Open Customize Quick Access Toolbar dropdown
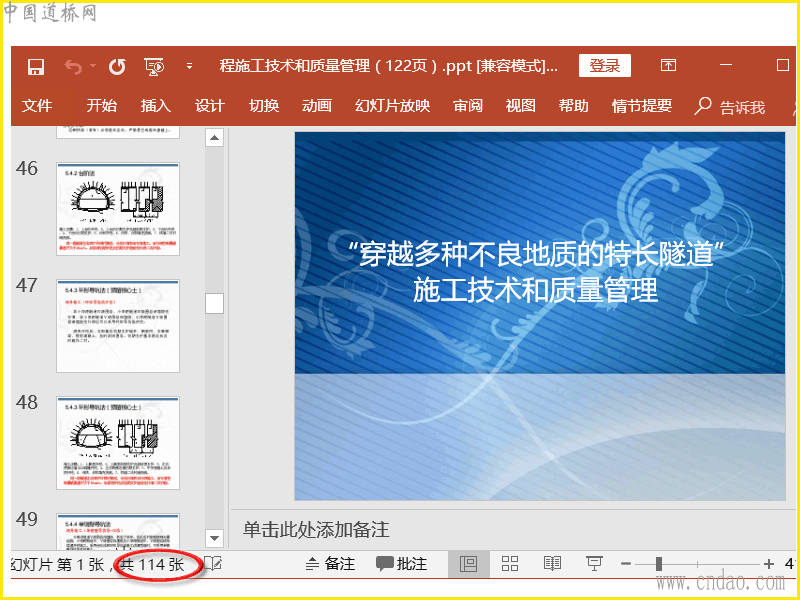The image size is (800, 600). (189, 66)
